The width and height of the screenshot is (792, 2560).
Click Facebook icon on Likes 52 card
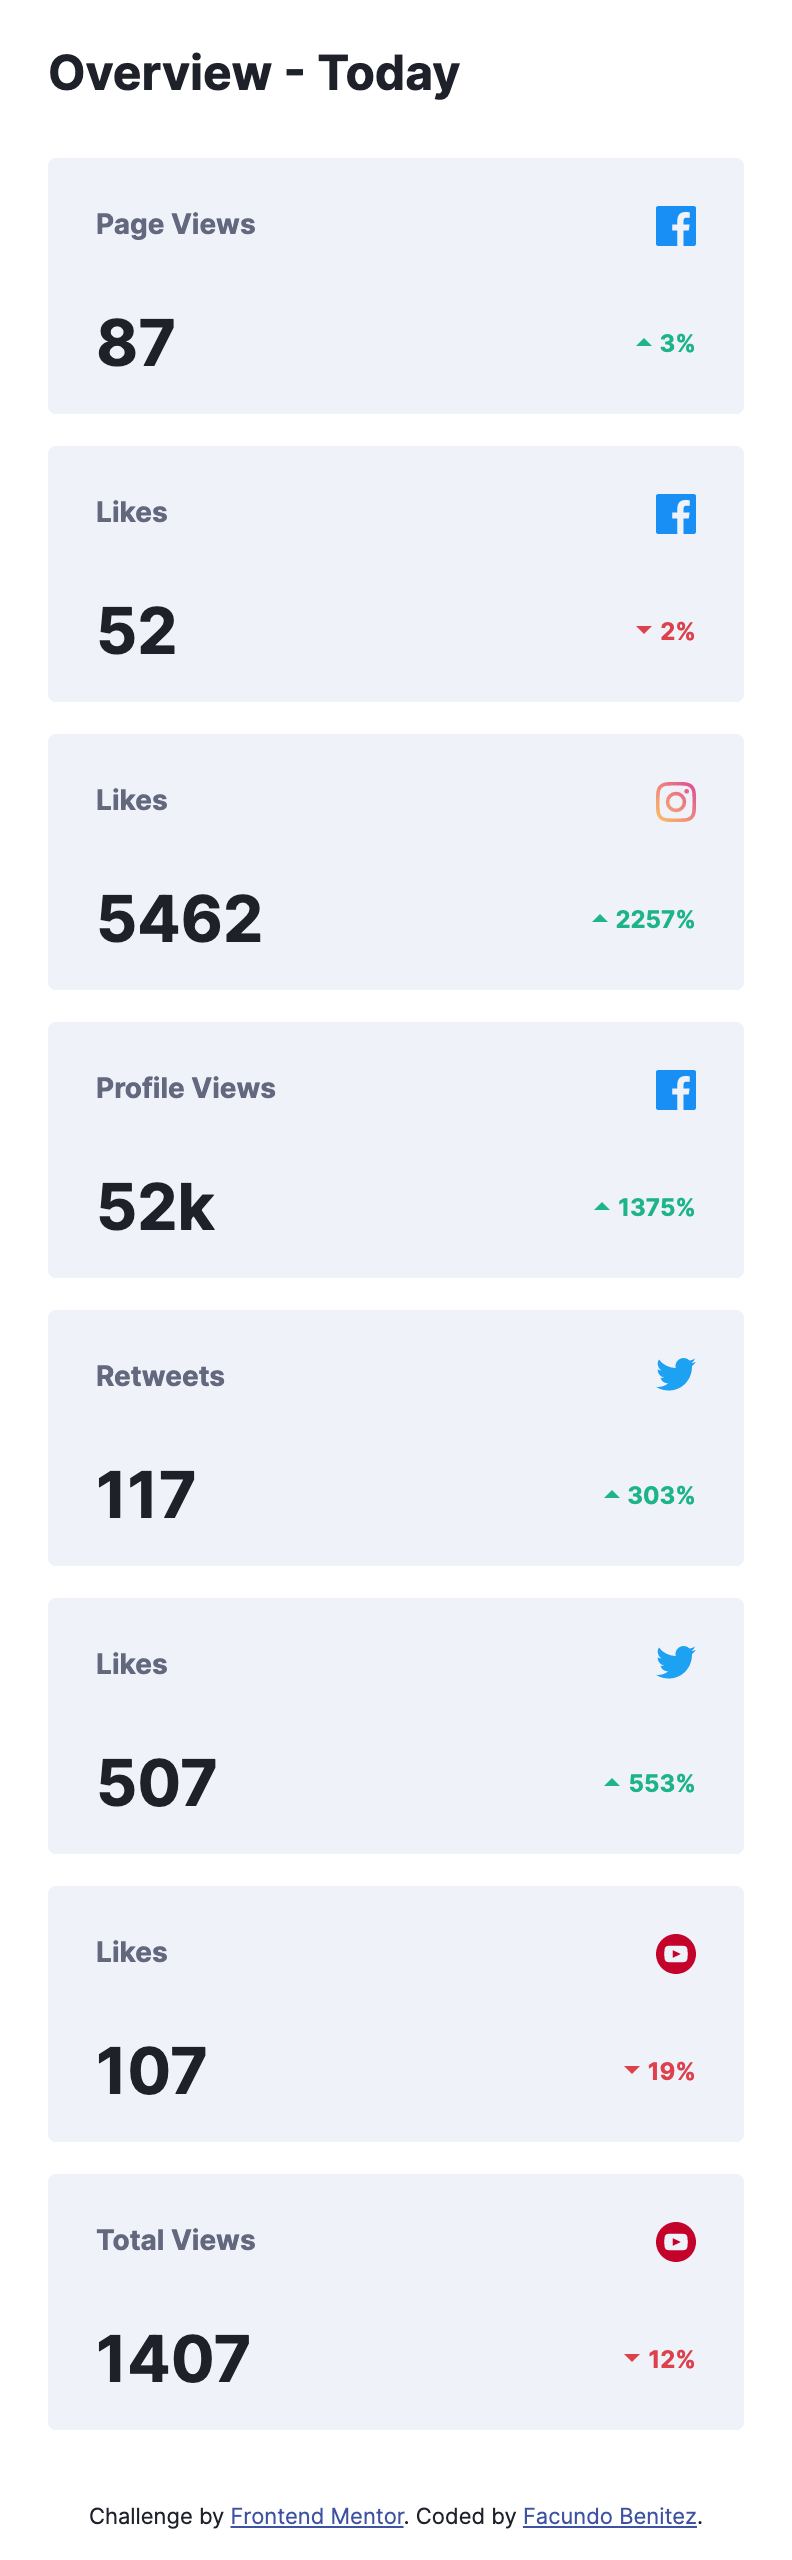pyautogui.click(x=676, y=514)
